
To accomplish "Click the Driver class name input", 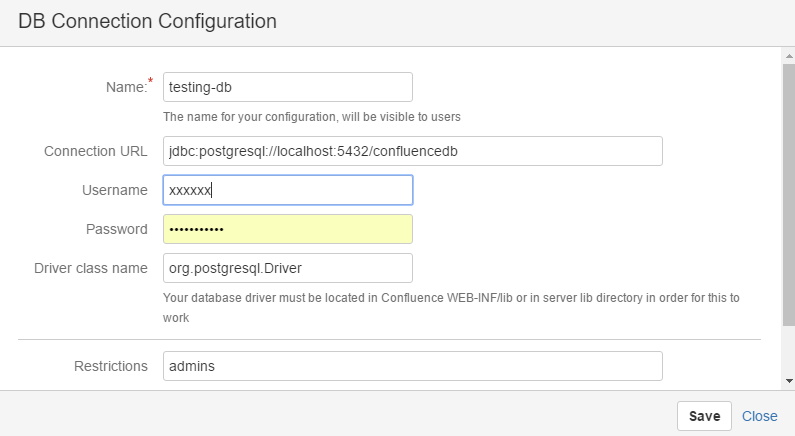I will pos(287,268).
